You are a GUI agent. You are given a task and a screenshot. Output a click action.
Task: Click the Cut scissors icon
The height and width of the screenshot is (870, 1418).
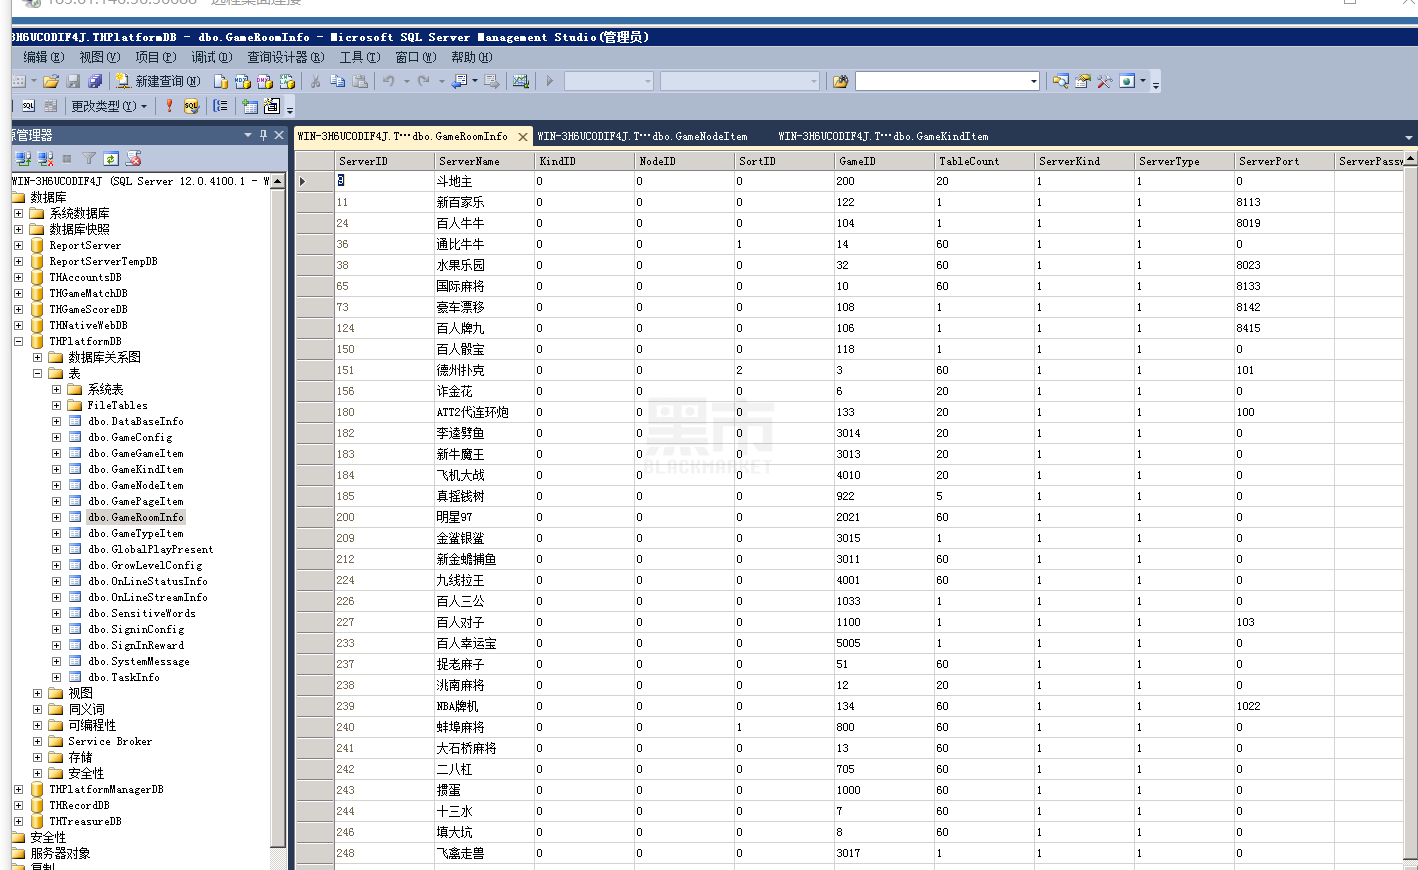click(x=314, y=81)
